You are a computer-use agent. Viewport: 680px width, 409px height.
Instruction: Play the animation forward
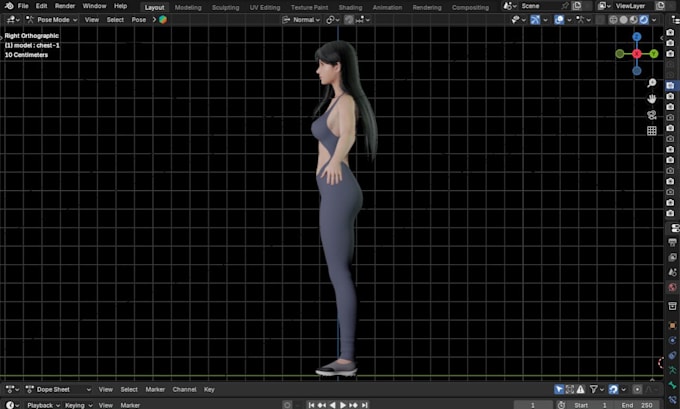pos(343,405)
